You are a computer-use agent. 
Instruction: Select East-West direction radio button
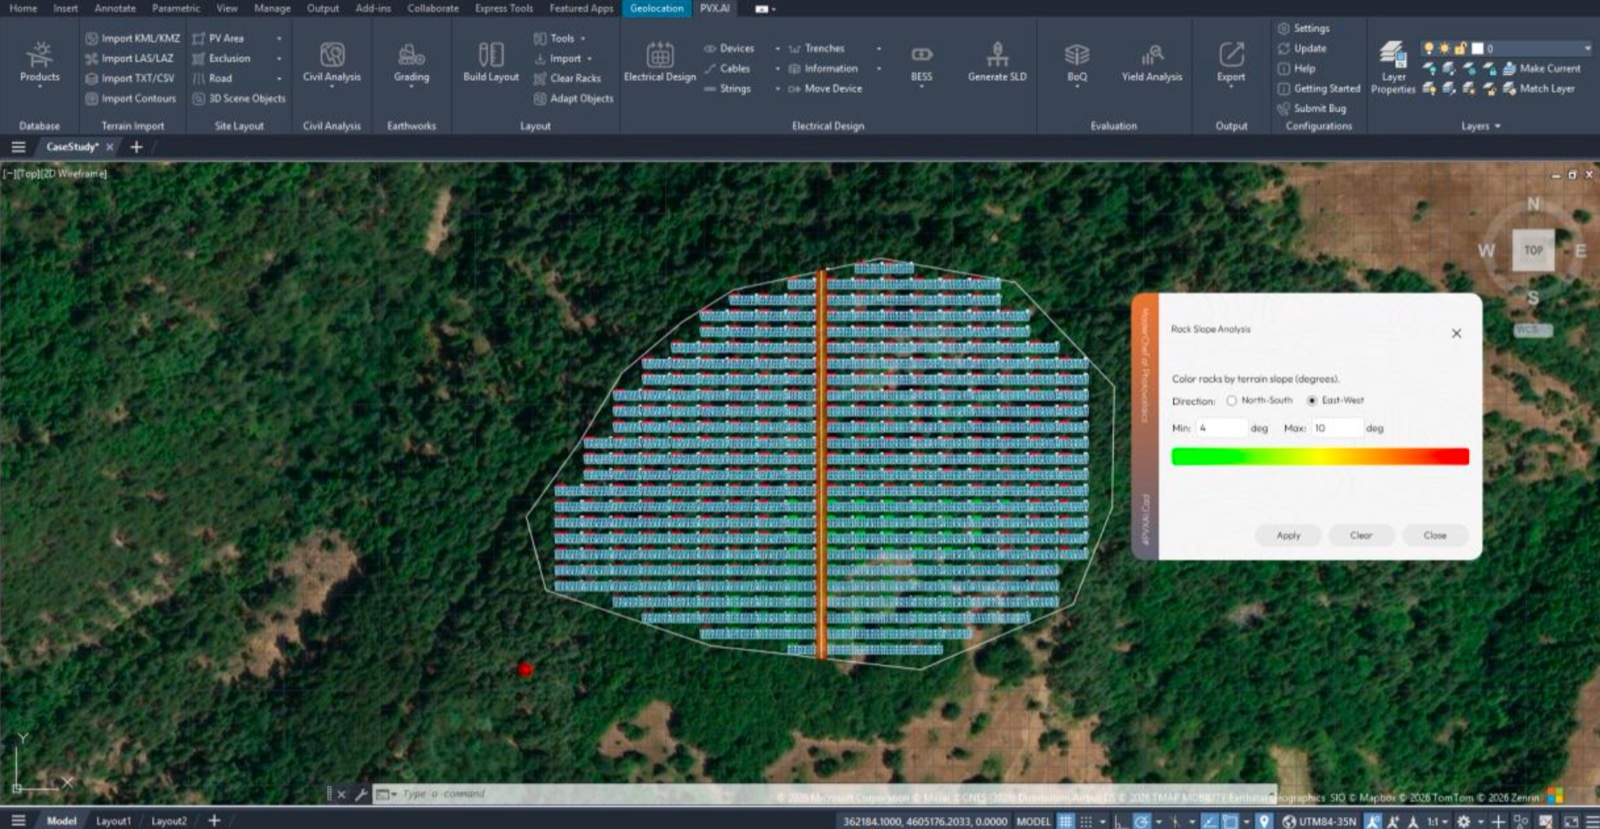pos(1312,400)
